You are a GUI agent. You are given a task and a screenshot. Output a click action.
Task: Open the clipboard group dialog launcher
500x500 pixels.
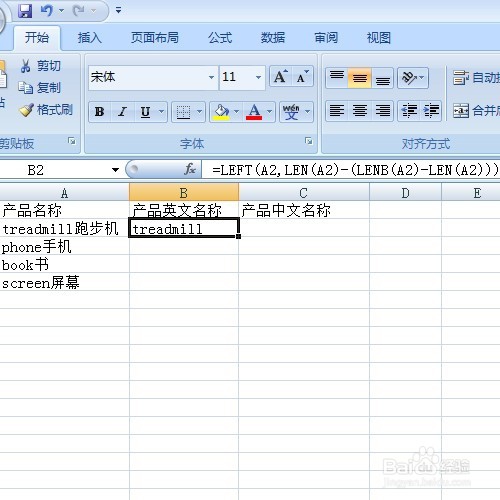click(x=71, y=141)
